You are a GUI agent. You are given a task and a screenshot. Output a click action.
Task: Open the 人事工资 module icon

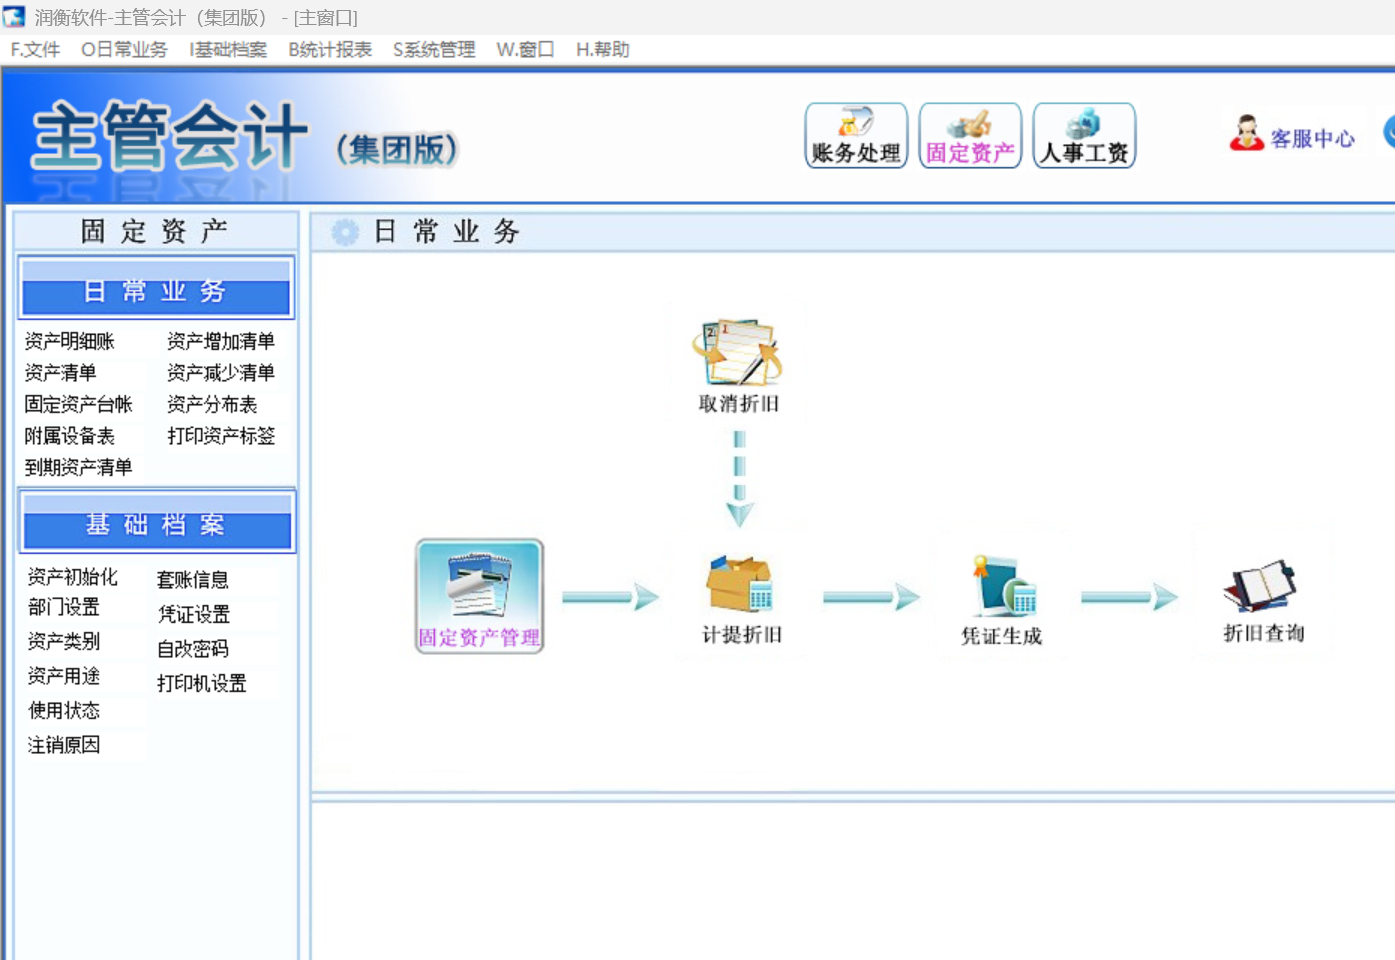point(1084,136)
